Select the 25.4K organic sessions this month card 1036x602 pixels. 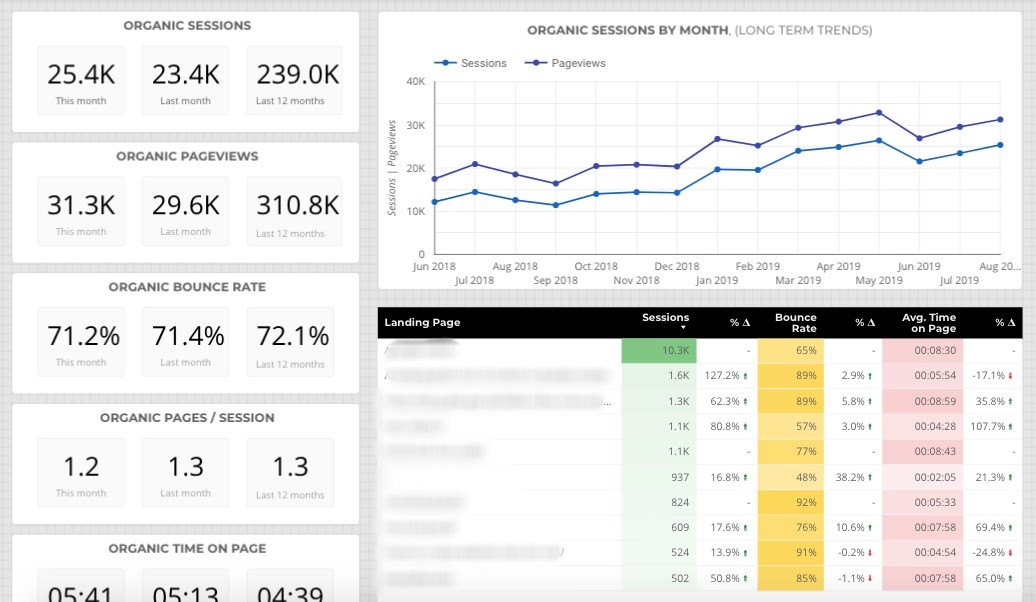point(81,80)
